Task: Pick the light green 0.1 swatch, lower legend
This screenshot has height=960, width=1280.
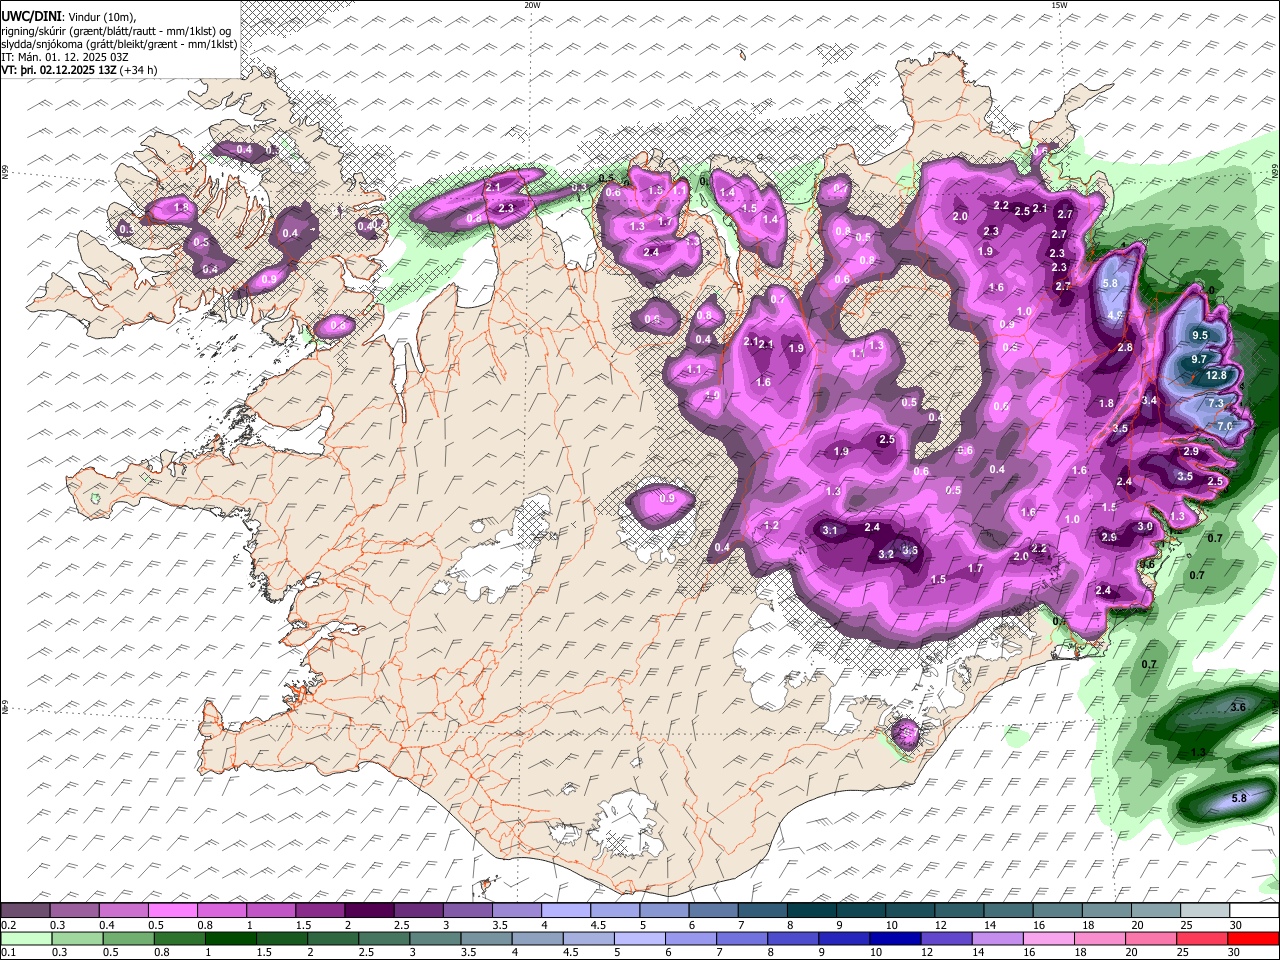Action: (x=26, y=938)
